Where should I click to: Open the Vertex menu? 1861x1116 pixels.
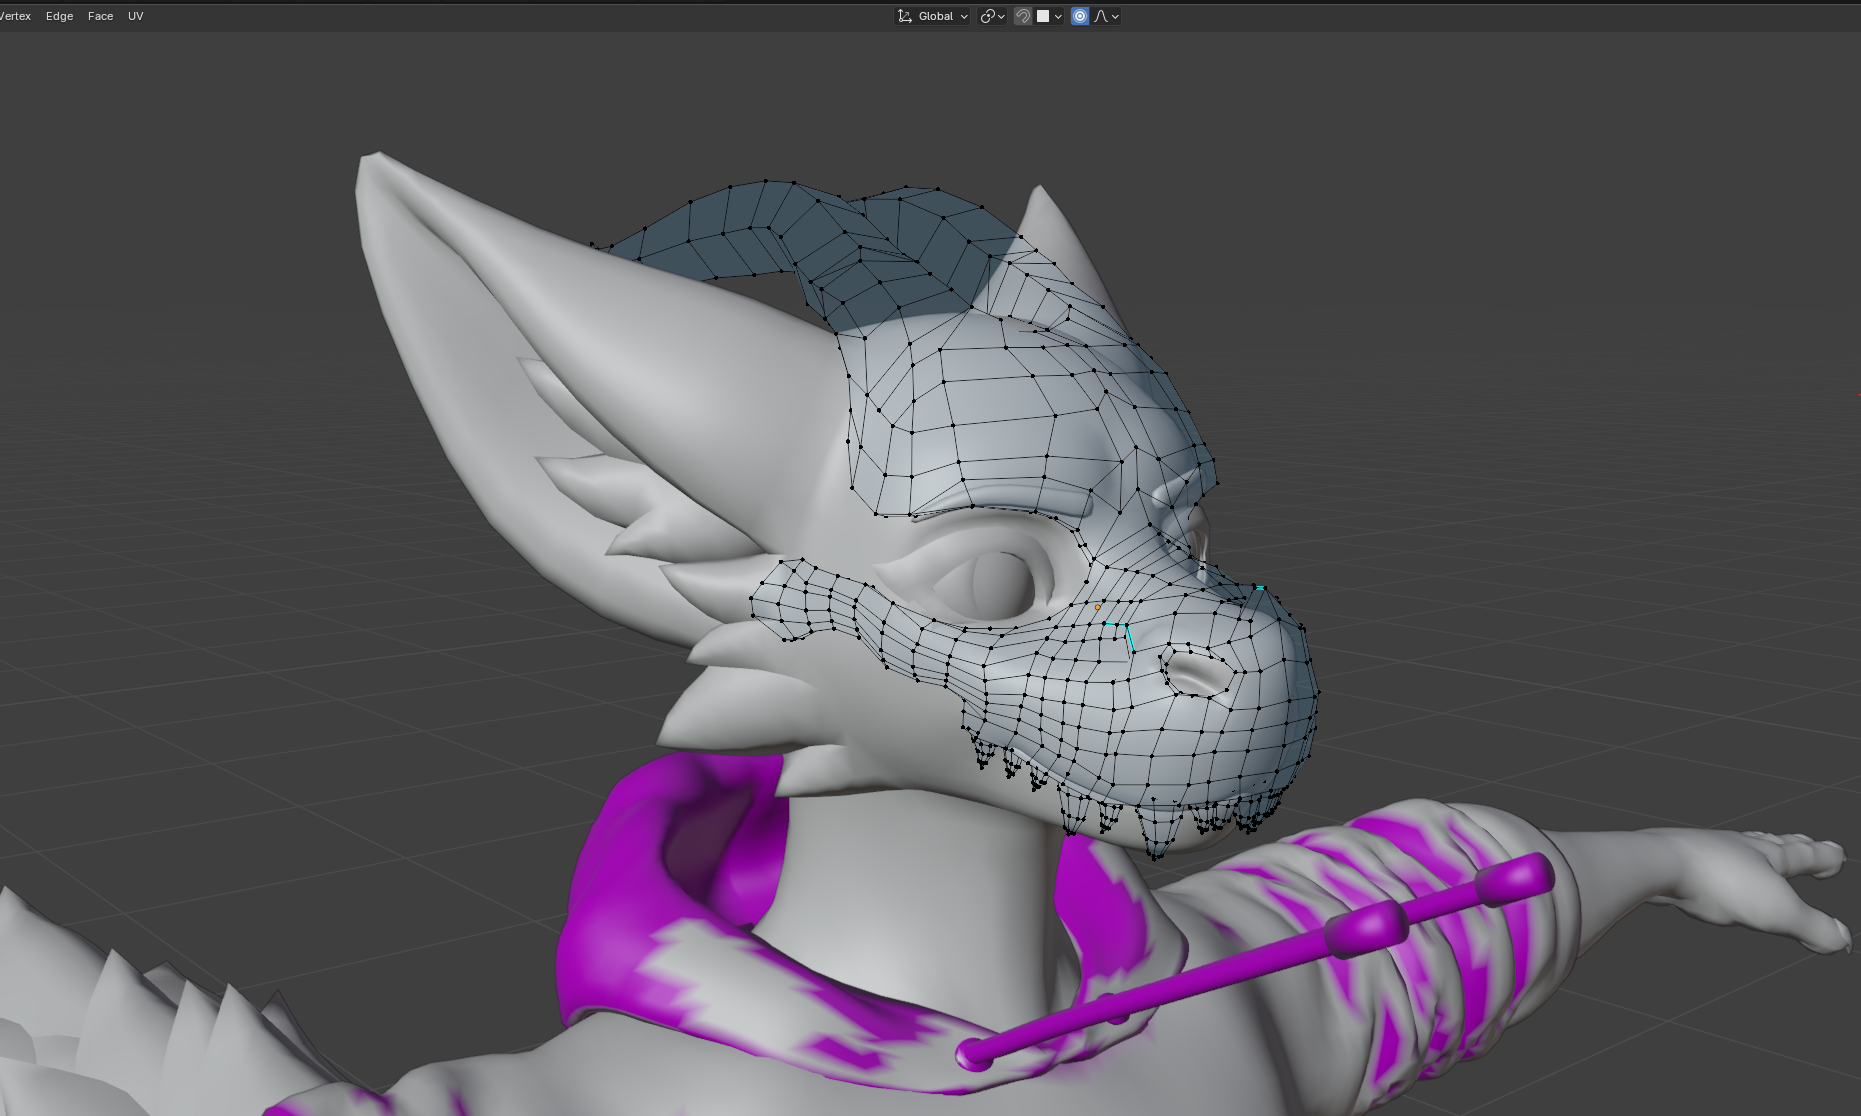point(15,16)
